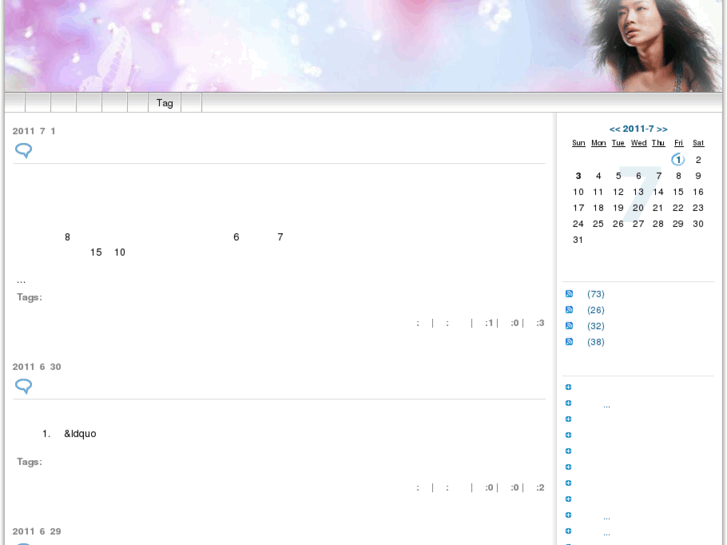Screen dimensions: 727x545
Task: Click the Sat weekday header in calendar
Action: pyautogui.click(x=698, y=143)
